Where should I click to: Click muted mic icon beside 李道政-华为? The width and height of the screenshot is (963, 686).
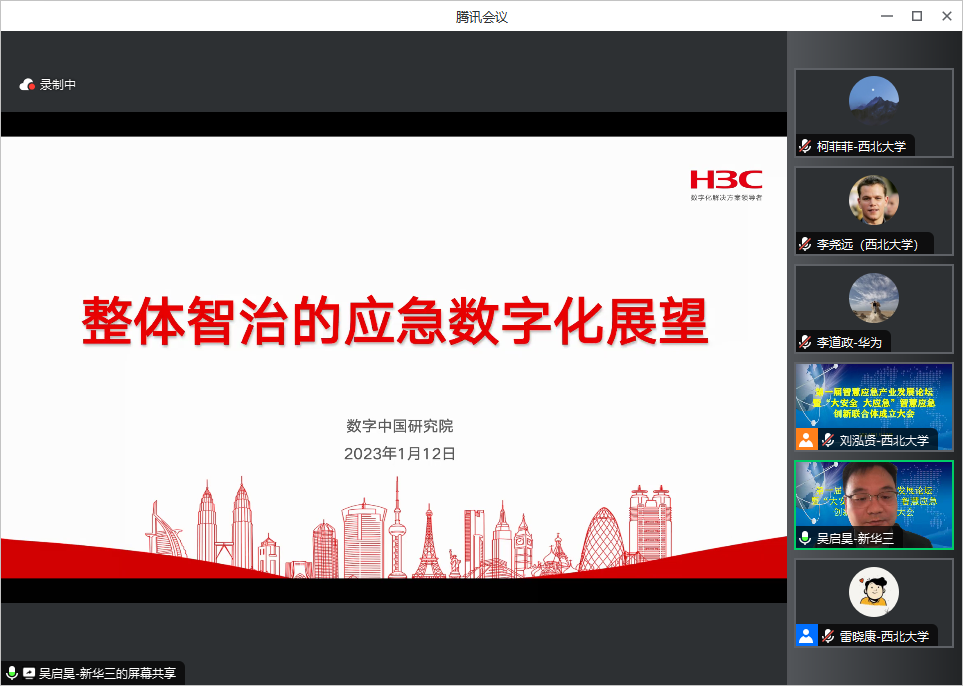click(805, 342)
